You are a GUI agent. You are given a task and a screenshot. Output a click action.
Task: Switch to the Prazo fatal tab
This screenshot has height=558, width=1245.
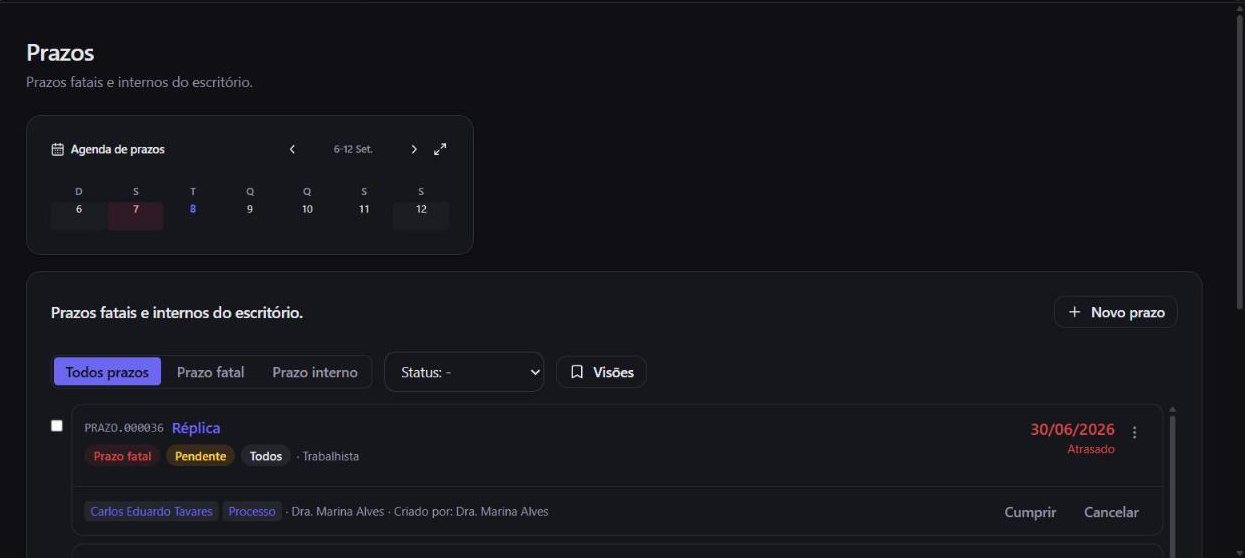click(x=210, y=372)
